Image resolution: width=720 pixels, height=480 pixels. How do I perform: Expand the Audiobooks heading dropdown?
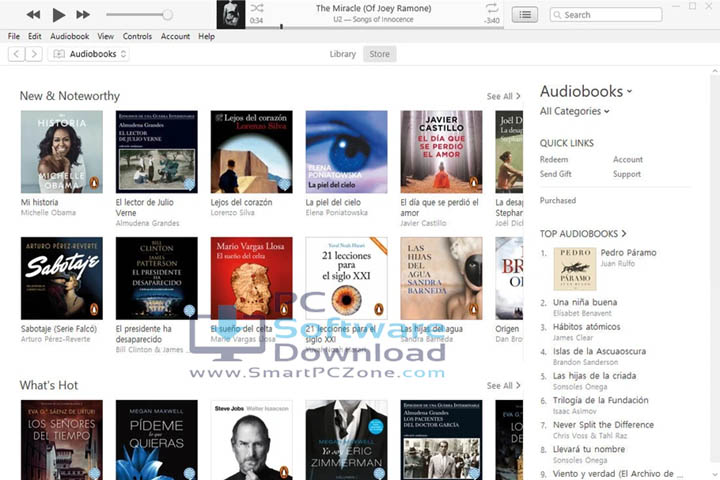coord(586,91)
